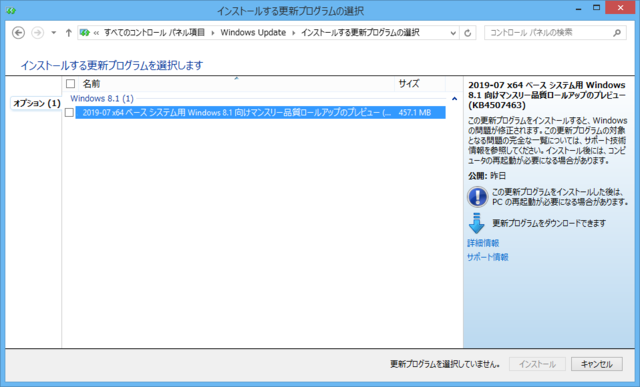Go up one level with the Up arrow
This screenshot has width=640, height=387.
coord(69,33)
